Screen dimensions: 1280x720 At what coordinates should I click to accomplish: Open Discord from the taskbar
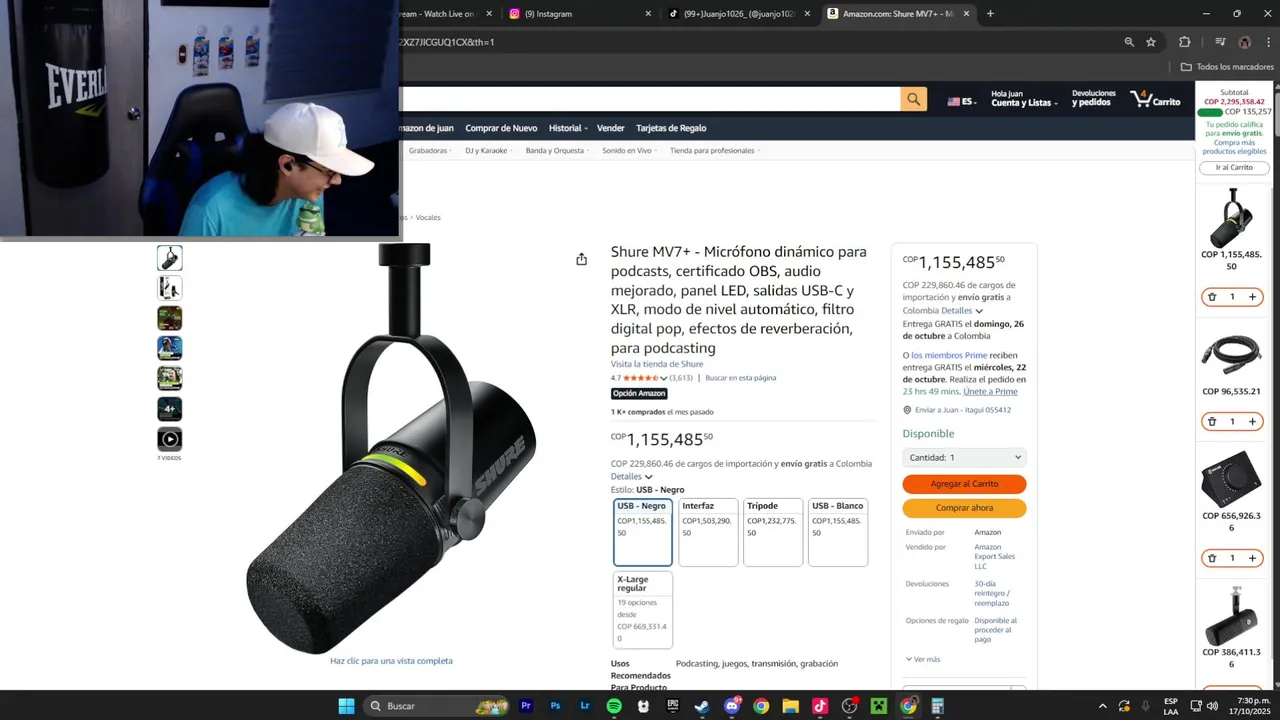click(732, 706)
